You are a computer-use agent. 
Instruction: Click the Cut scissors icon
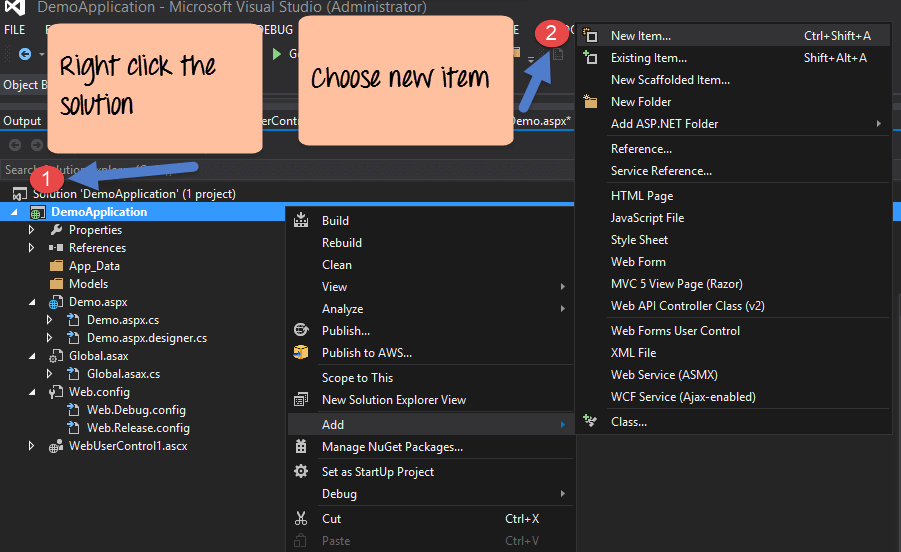[x=301, y=519]
